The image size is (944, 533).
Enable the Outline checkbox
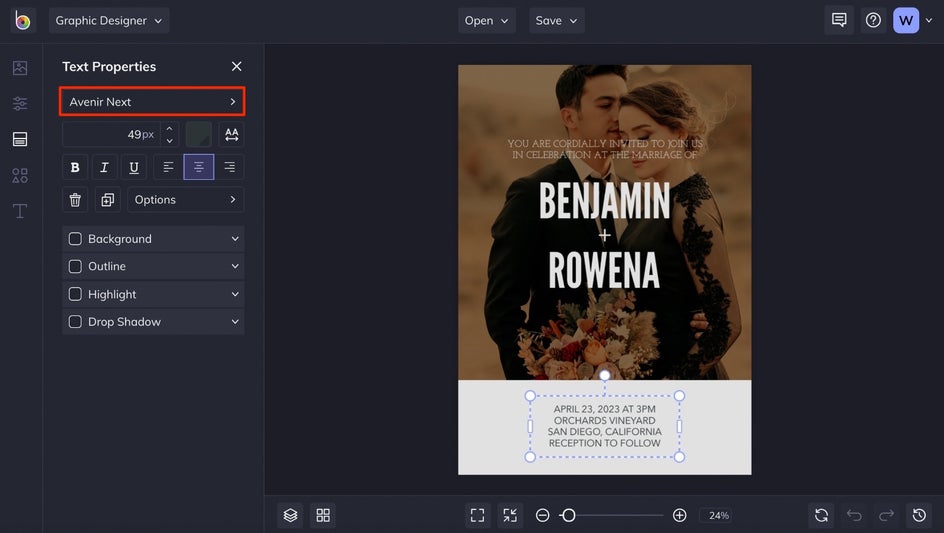(75, 266)
